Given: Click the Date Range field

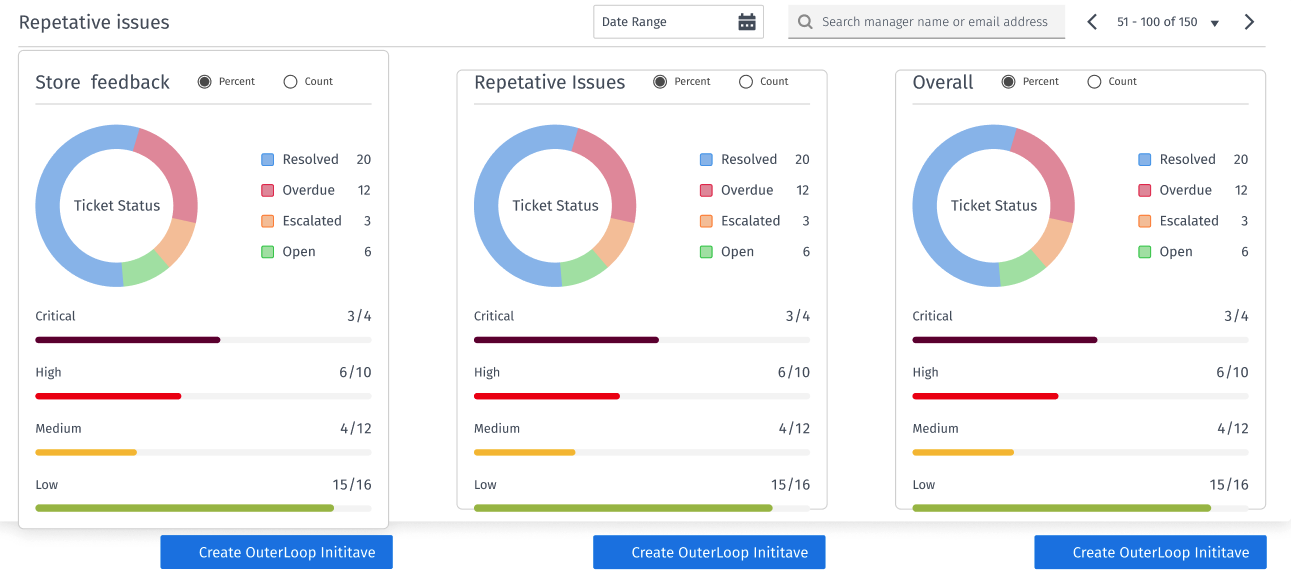Looking at the screenshot, I should pyautogui.click(x=665, y=22).
